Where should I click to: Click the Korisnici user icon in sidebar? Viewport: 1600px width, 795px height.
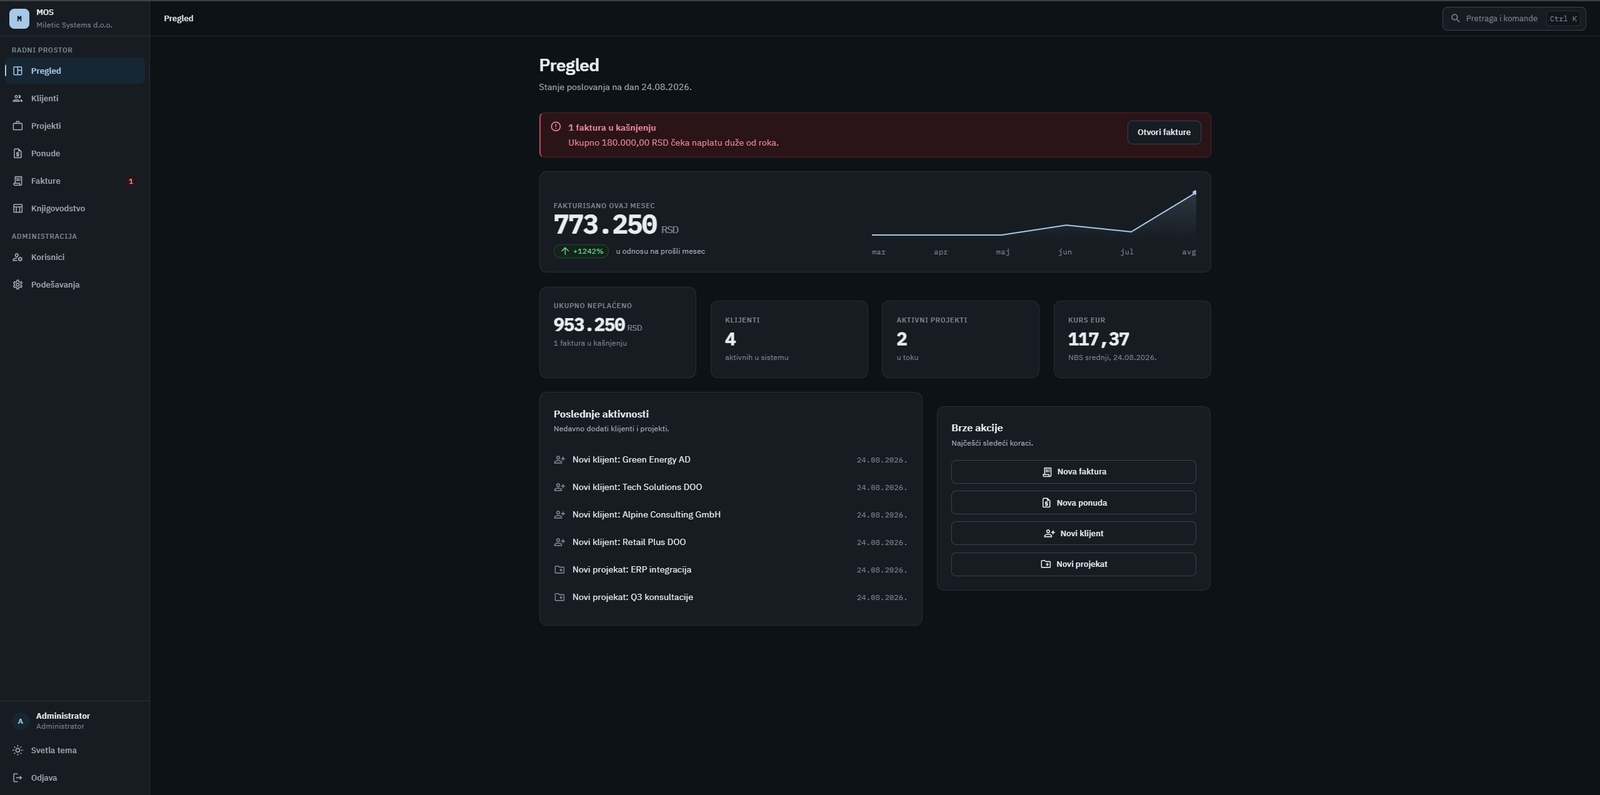point(18,257)
